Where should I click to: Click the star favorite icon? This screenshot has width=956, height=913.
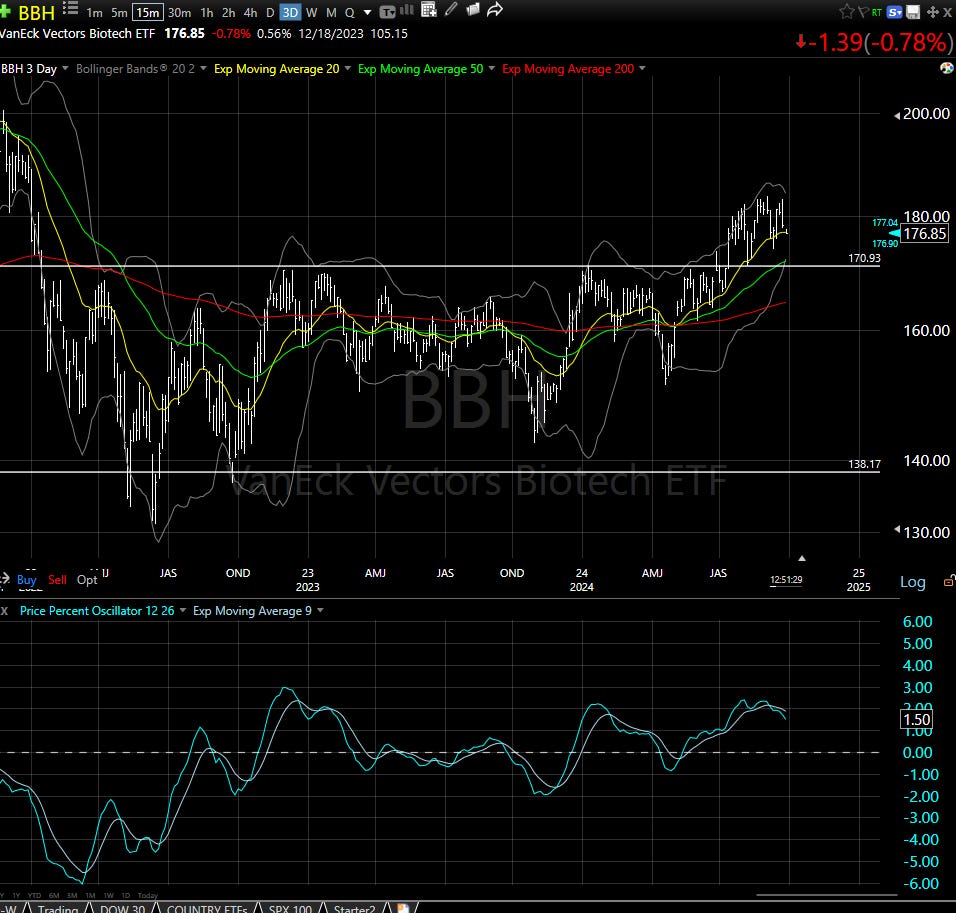[846, 12]
